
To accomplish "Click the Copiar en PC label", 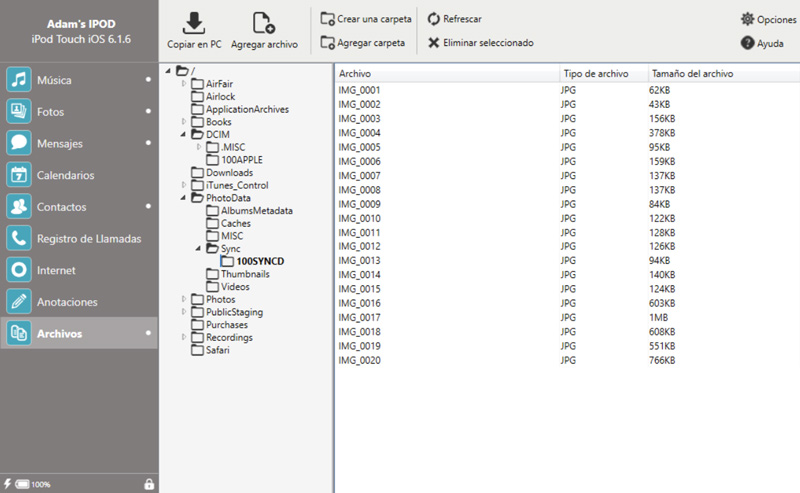I will [x=194, y=44].
